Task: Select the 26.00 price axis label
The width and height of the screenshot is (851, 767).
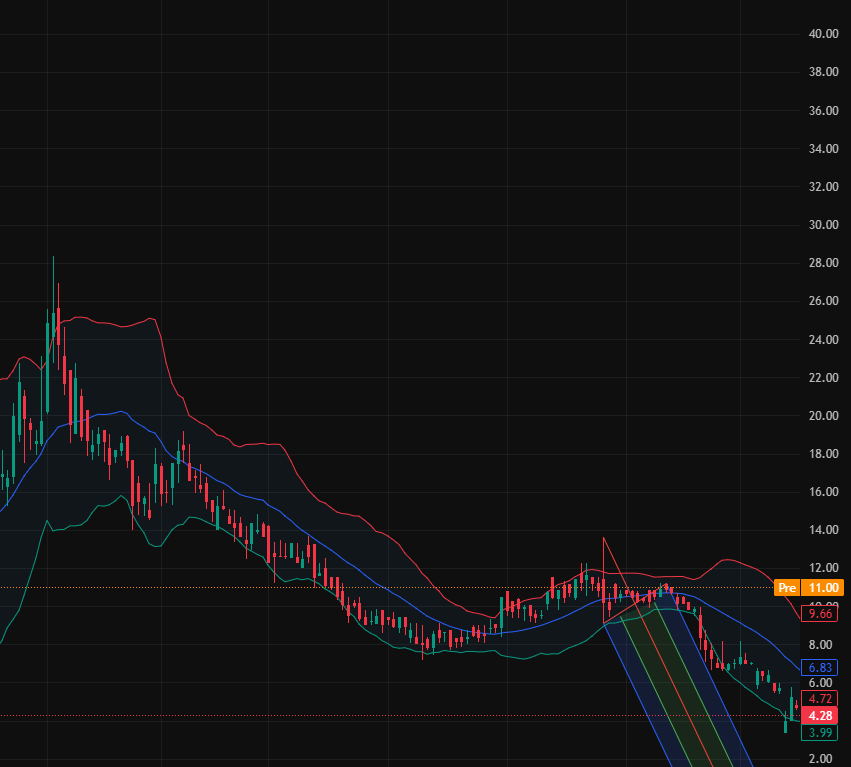Action: click(823, 301)
